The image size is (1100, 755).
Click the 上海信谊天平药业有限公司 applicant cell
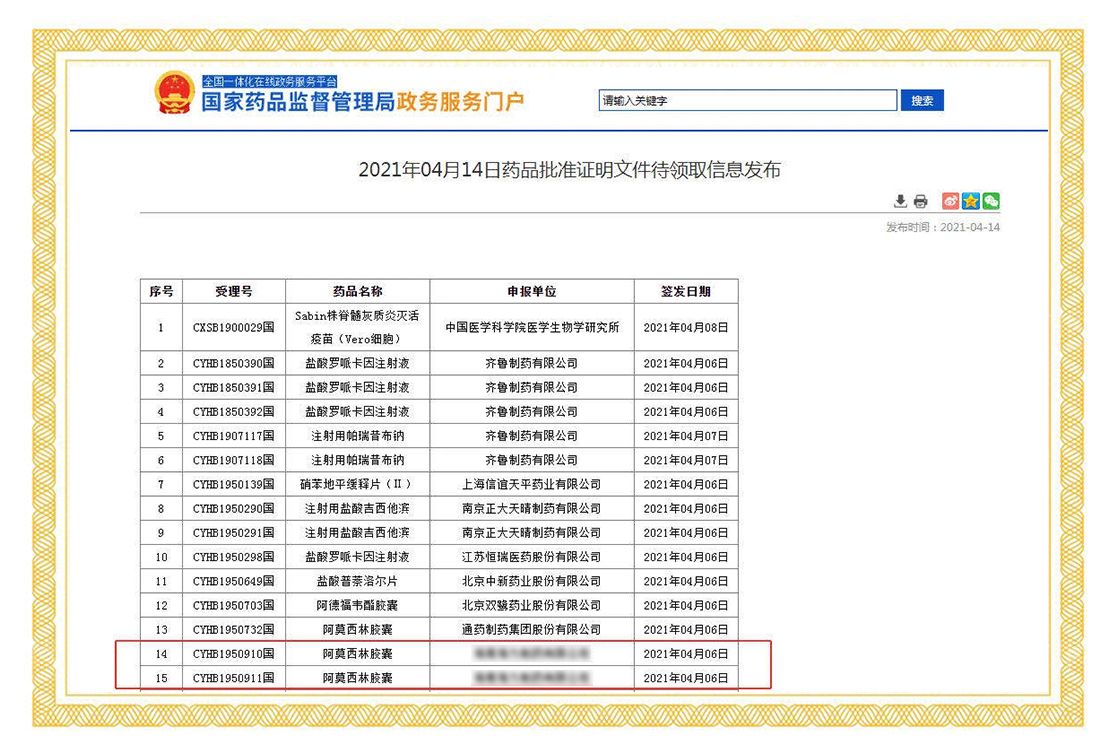coord(531,484)
